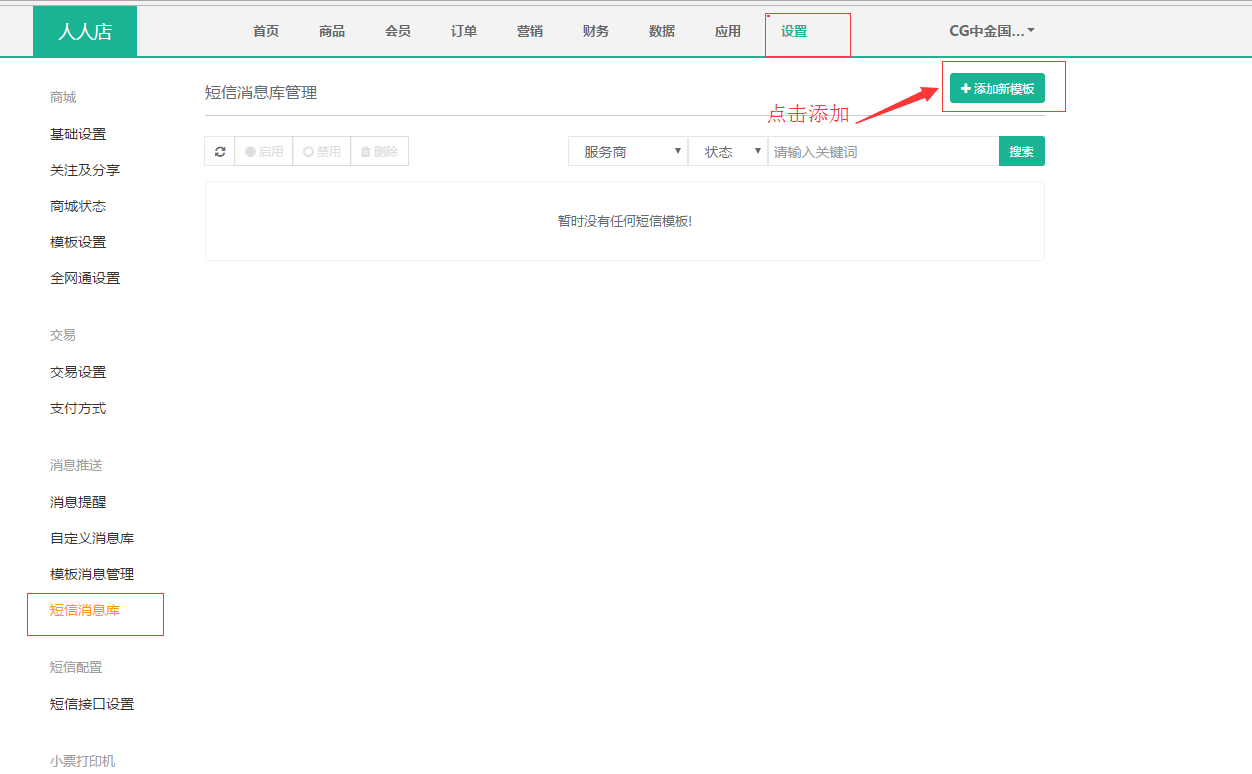This screenshot has width=1252, height=774.
Task: Click the 禁用 disable button
Action: 322,152
